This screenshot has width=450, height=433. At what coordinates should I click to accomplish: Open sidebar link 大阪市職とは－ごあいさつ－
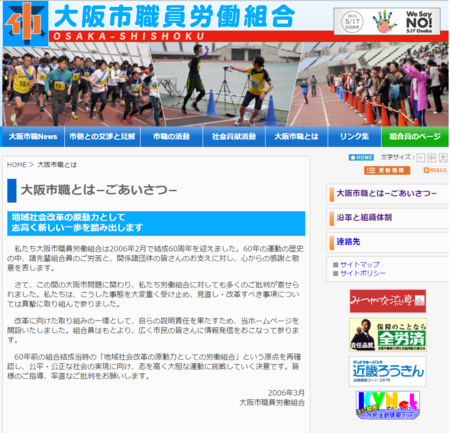pyautogui.click(x=387, y=193)
